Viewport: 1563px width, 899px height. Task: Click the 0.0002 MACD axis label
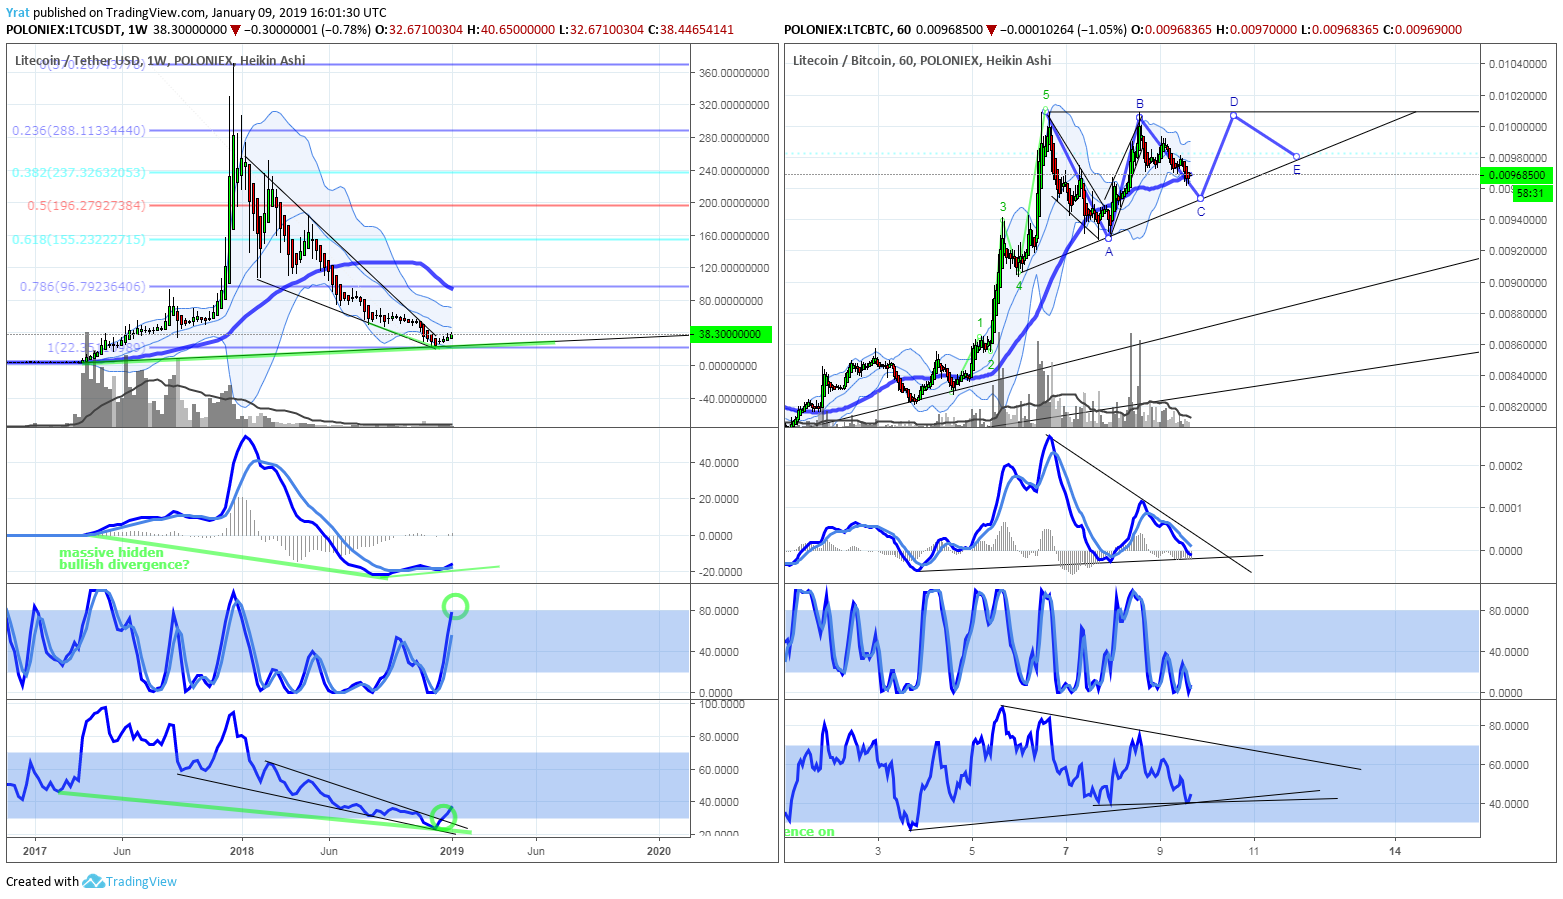point(1504,466)
